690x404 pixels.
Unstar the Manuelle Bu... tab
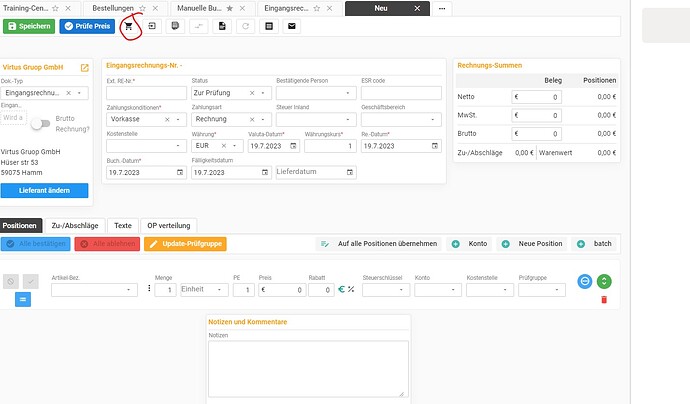[229, 8]
